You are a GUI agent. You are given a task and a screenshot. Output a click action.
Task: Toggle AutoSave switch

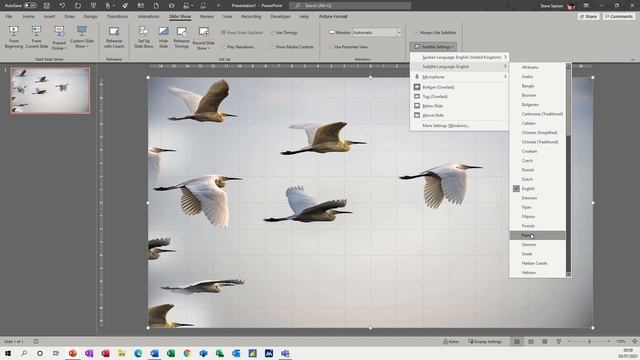click(30, 5)
